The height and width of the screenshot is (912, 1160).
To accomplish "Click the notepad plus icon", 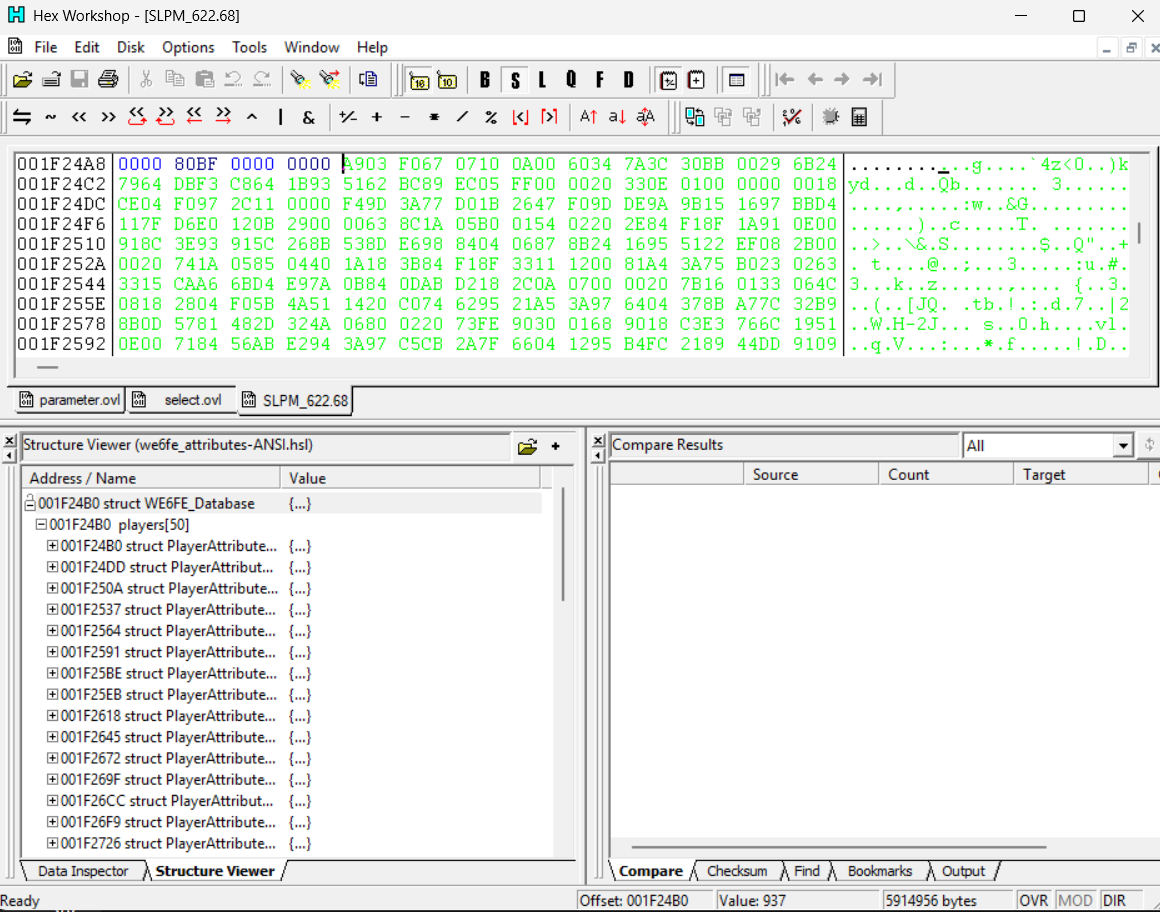I will coord(696,80).
